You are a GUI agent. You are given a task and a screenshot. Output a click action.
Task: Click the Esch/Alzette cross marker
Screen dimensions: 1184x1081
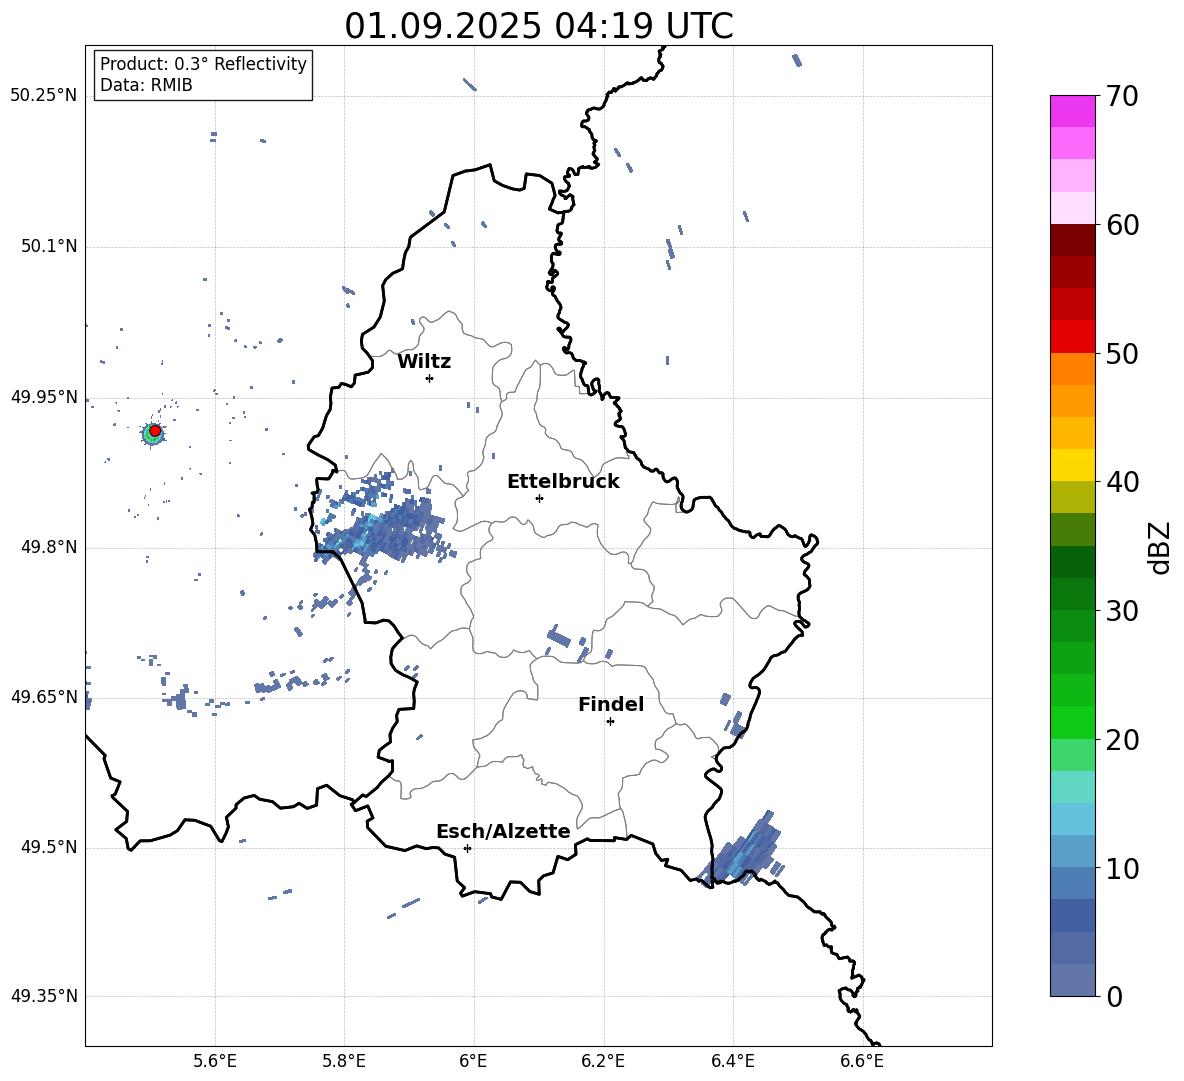point(467,848)
